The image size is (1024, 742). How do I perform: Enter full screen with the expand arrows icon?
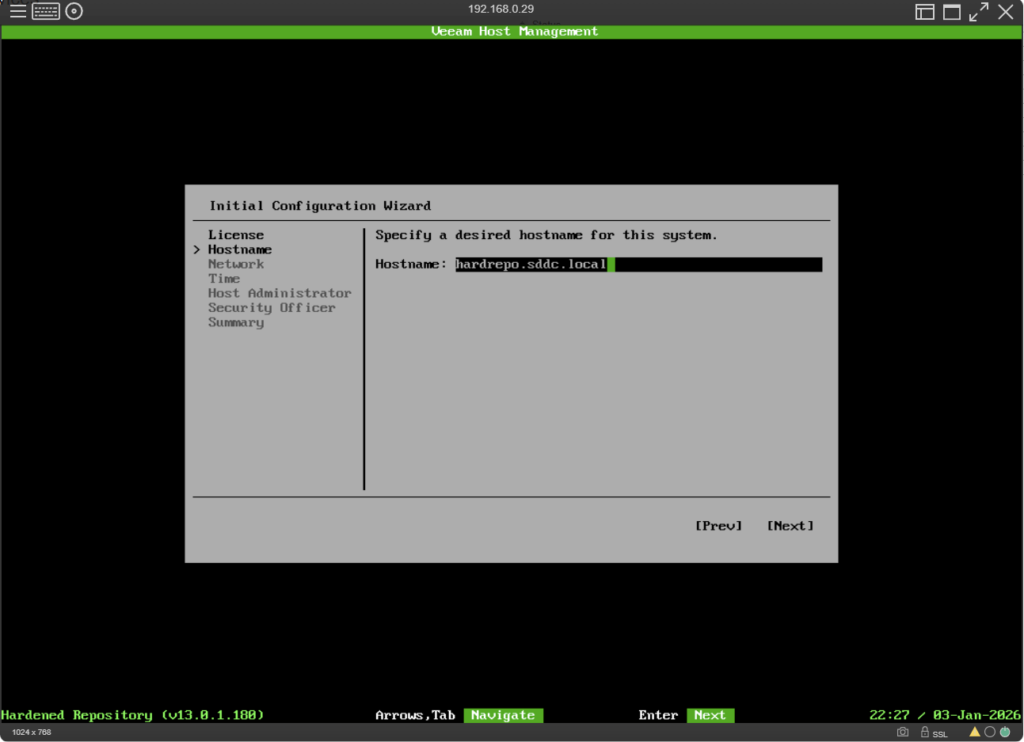point(978,12)
